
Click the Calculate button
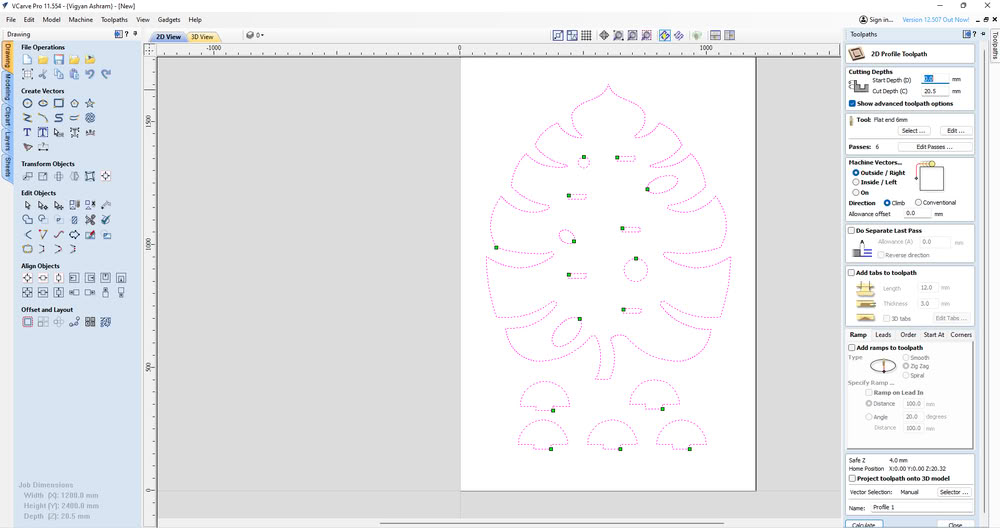coord(864,525)
